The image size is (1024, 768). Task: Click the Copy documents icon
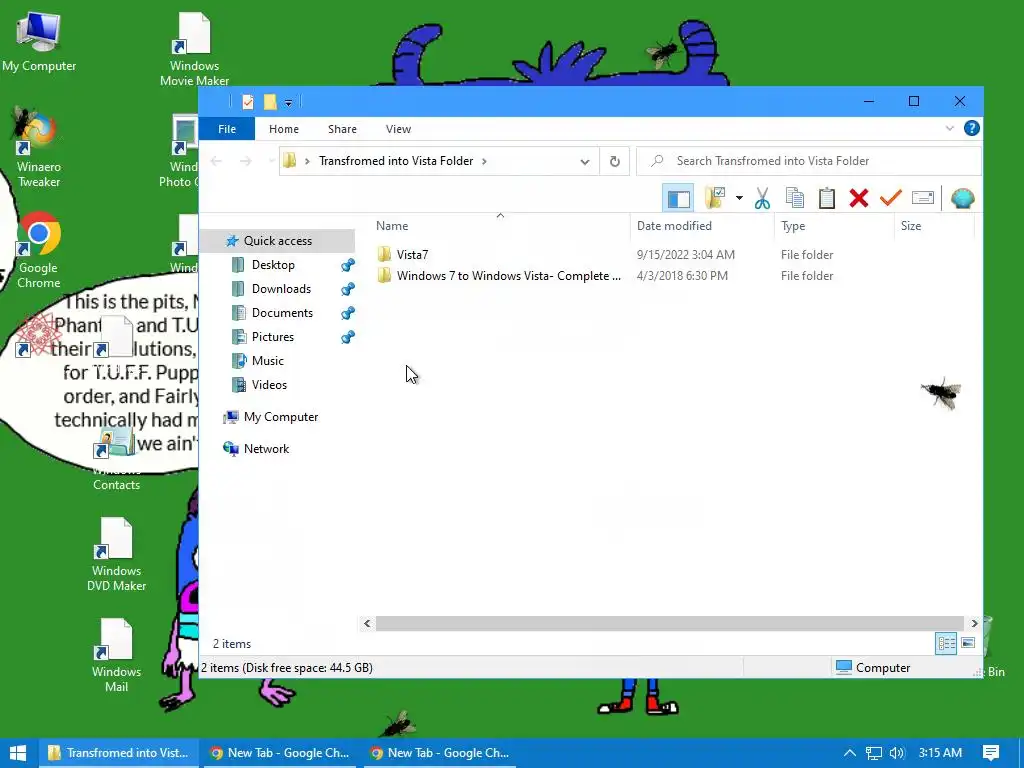795,198
